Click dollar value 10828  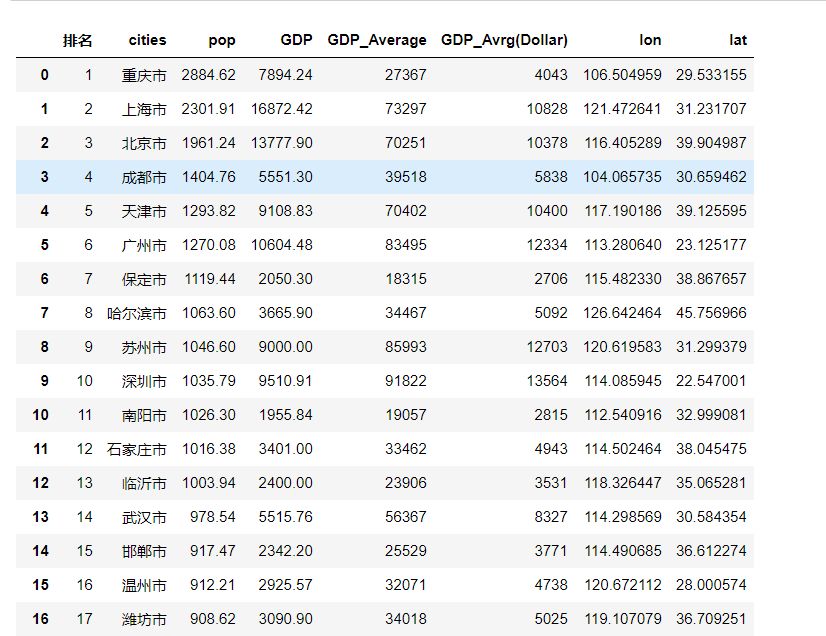coord(547,109)
